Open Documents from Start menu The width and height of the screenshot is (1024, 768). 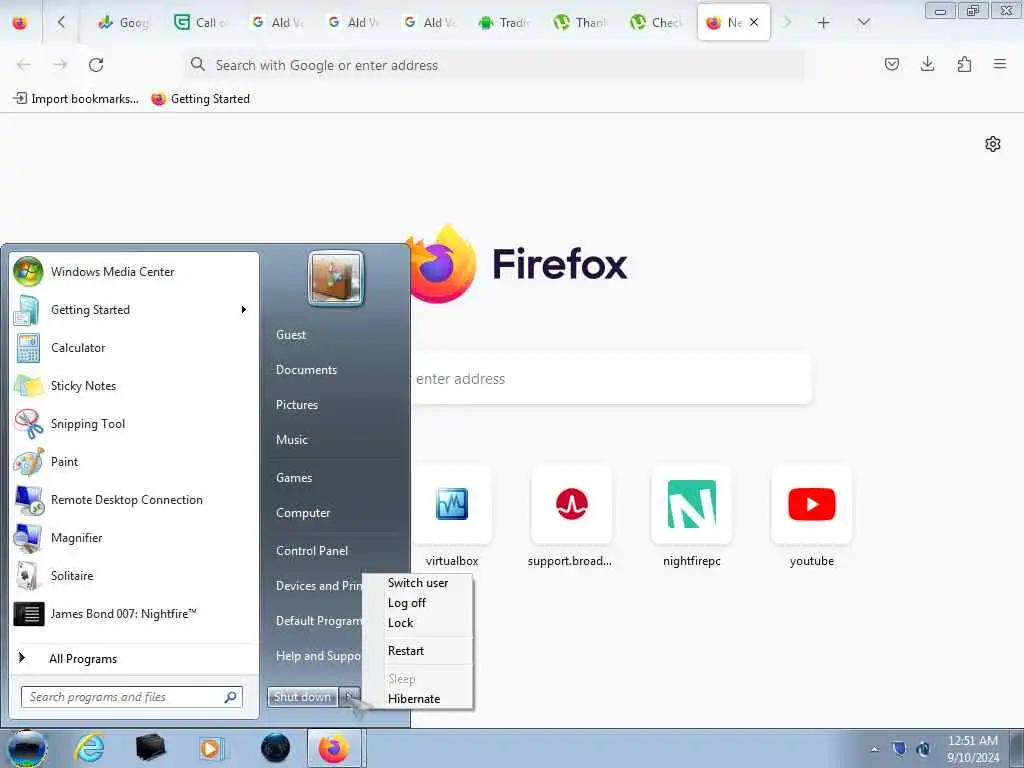(306, 370)
